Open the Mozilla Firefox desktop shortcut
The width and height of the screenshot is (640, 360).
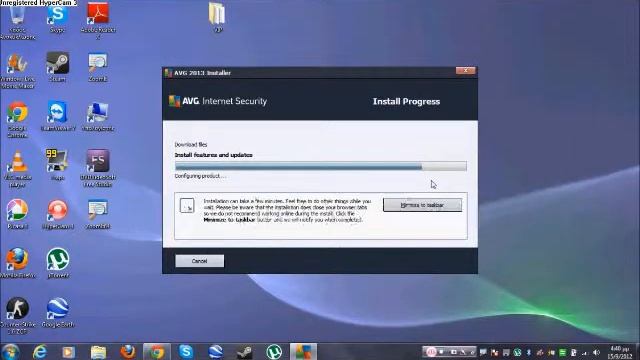(17, 263)
